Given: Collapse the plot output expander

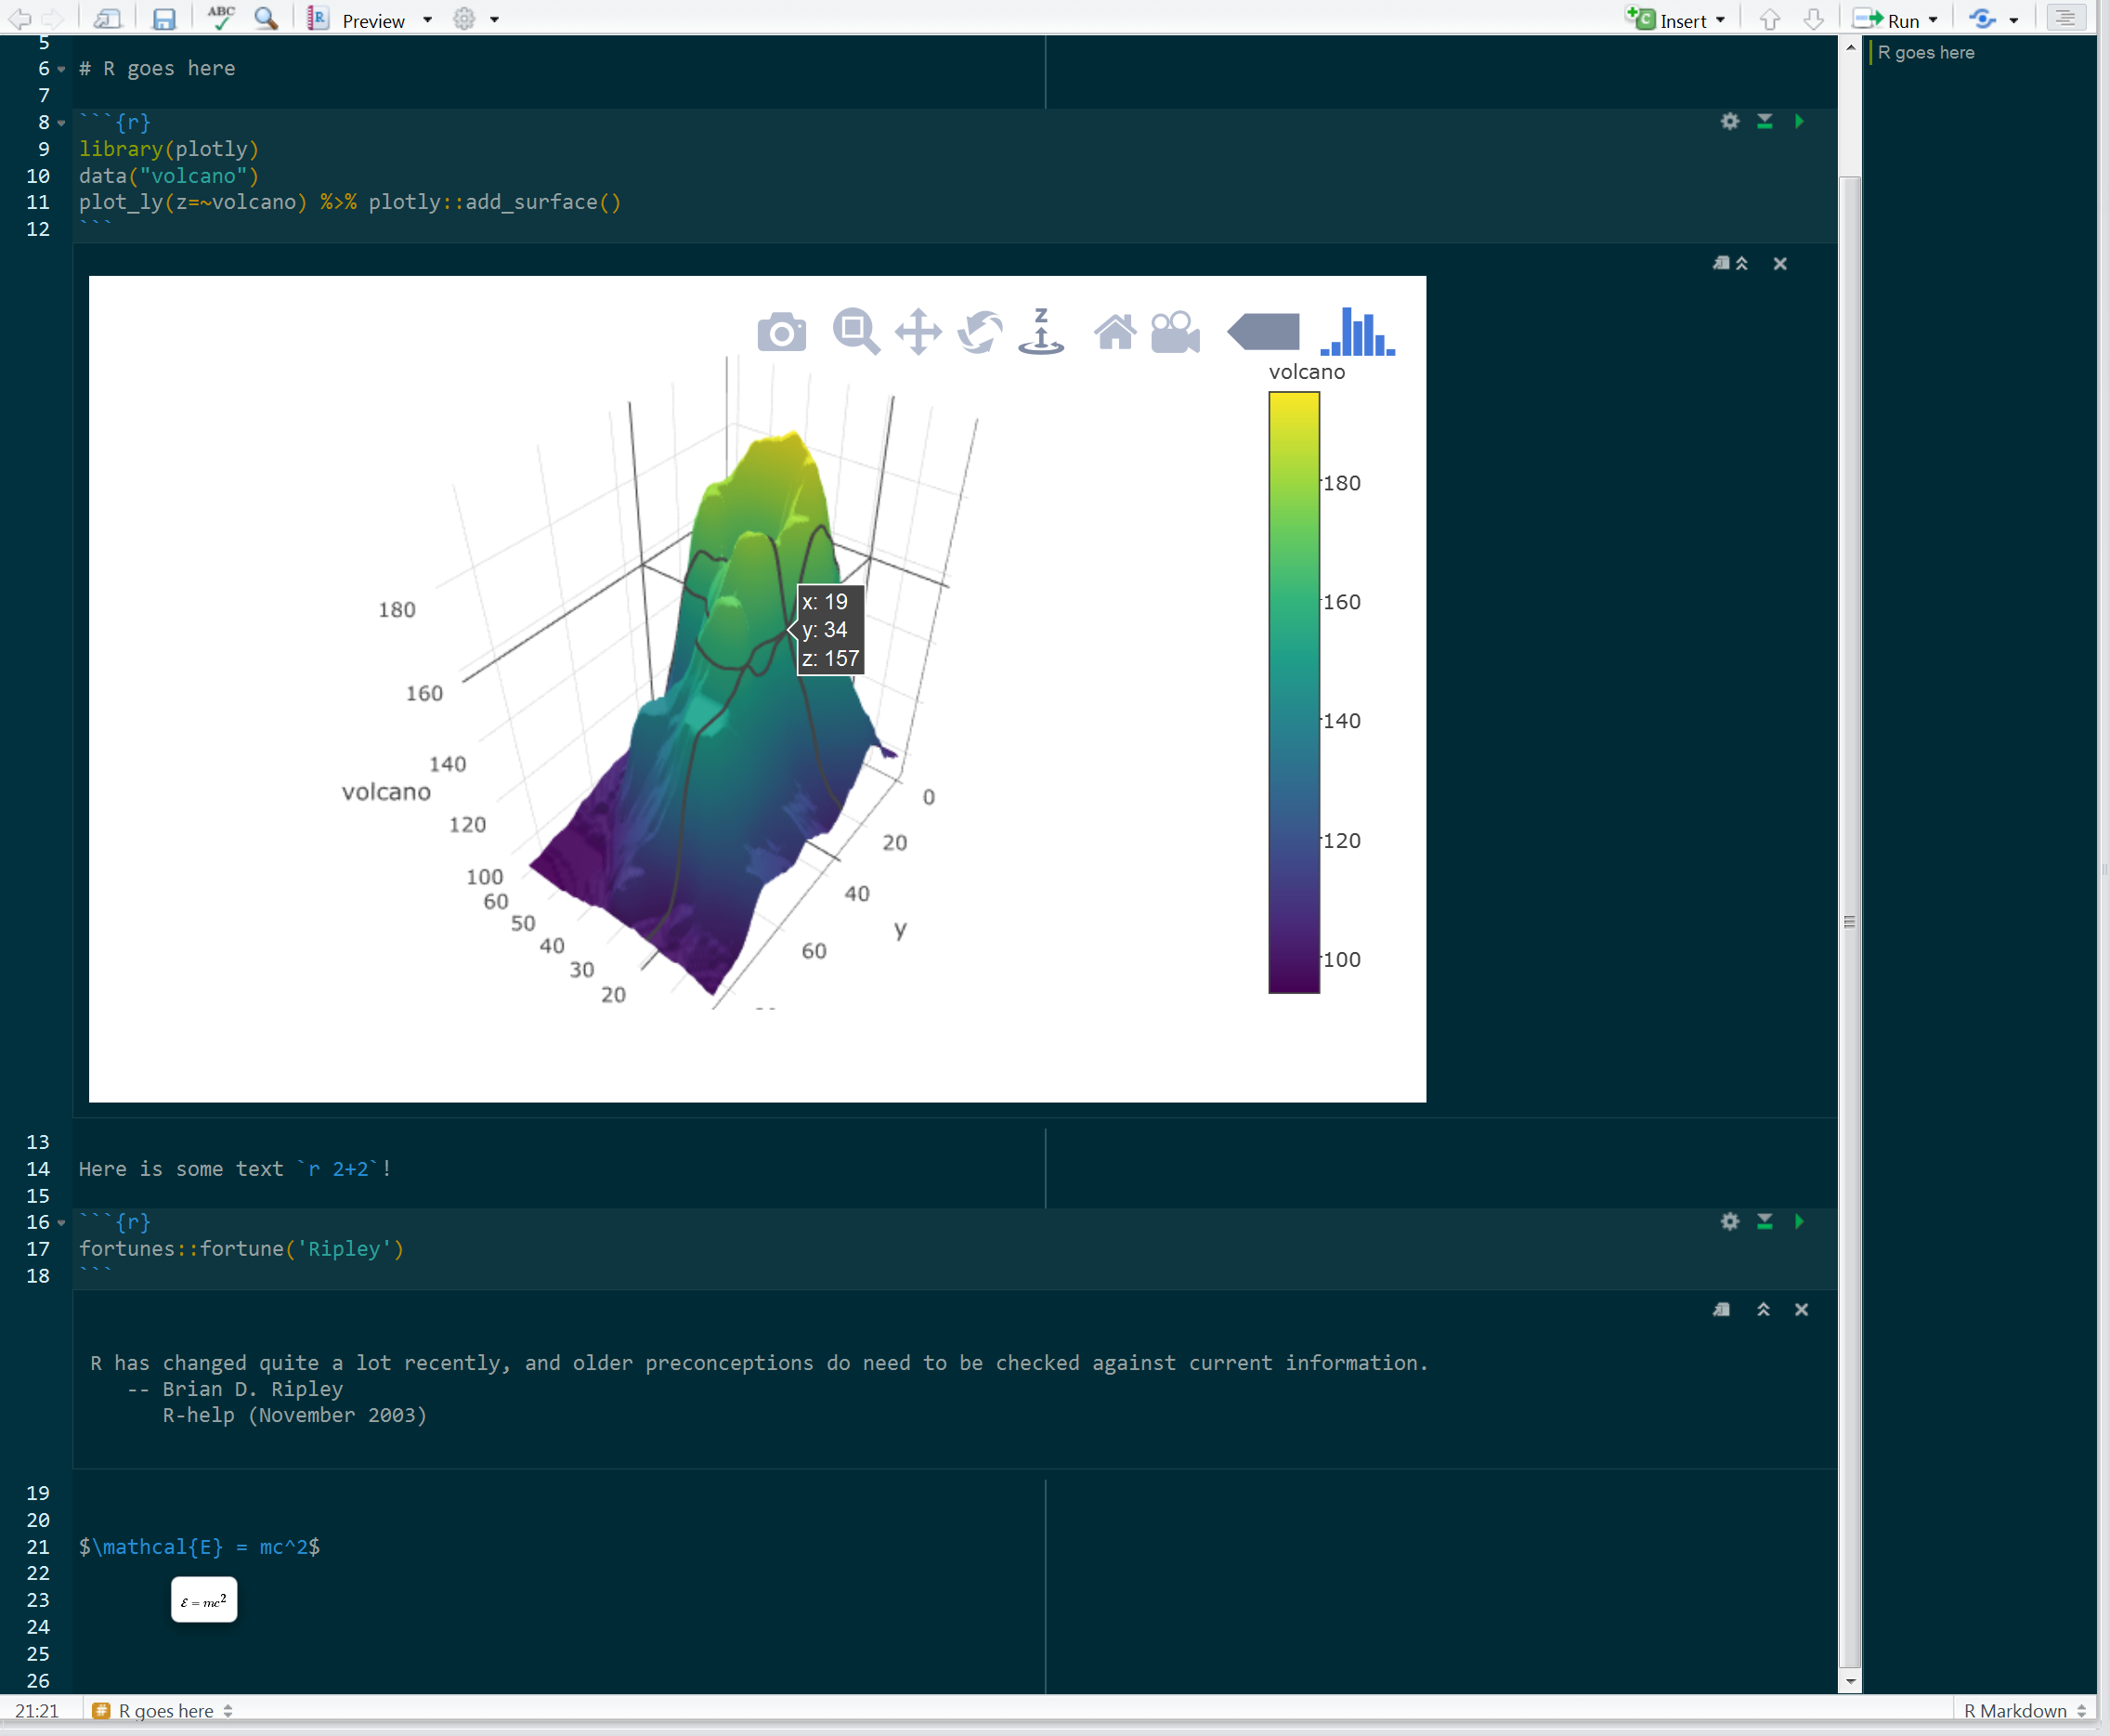Looking at the screenshot, I should click(1742, 263).
